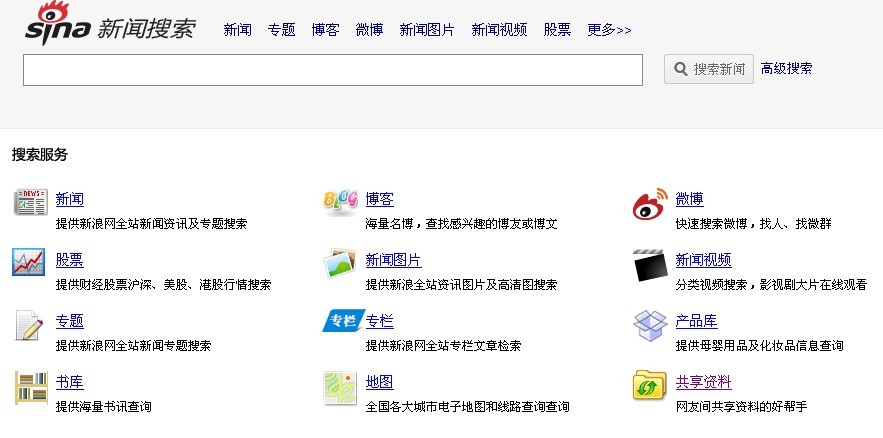Open the 书库 service link
The image size is (883, 438).
coord(70,382)
